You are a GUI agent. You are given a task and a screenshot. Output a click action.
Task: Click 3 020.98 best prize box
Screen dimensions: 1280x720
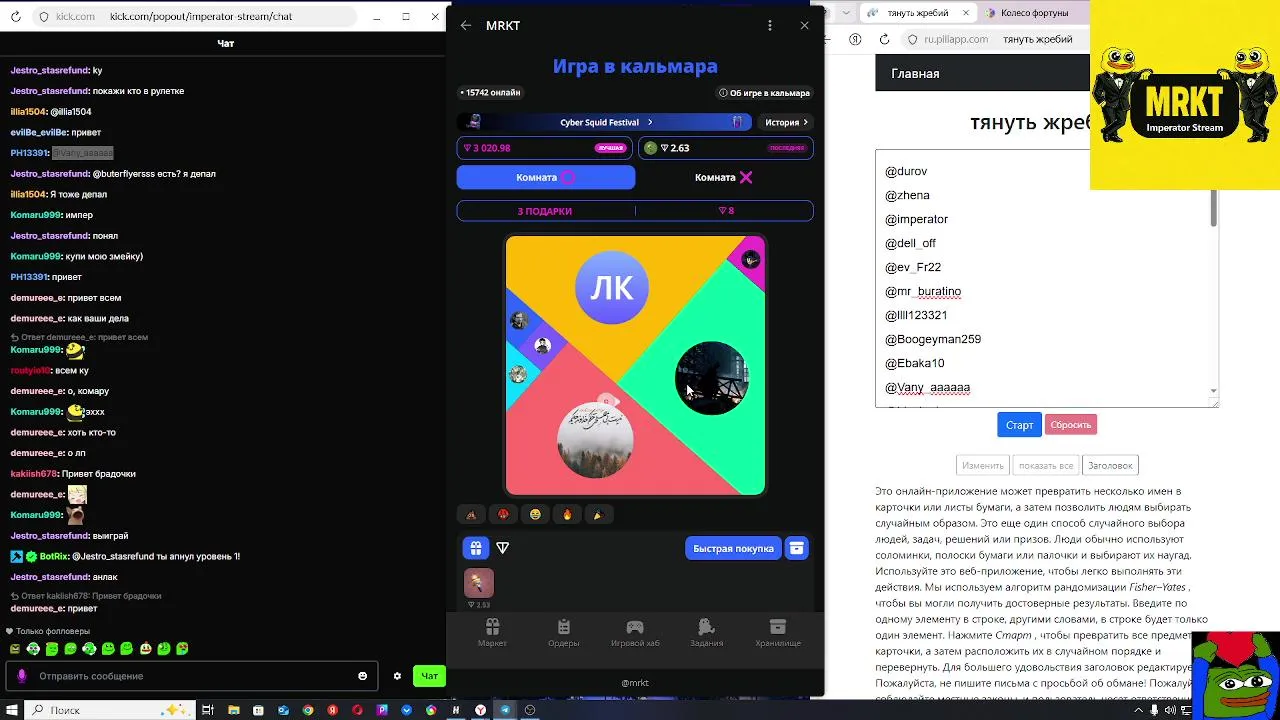[x=544, y=148]
